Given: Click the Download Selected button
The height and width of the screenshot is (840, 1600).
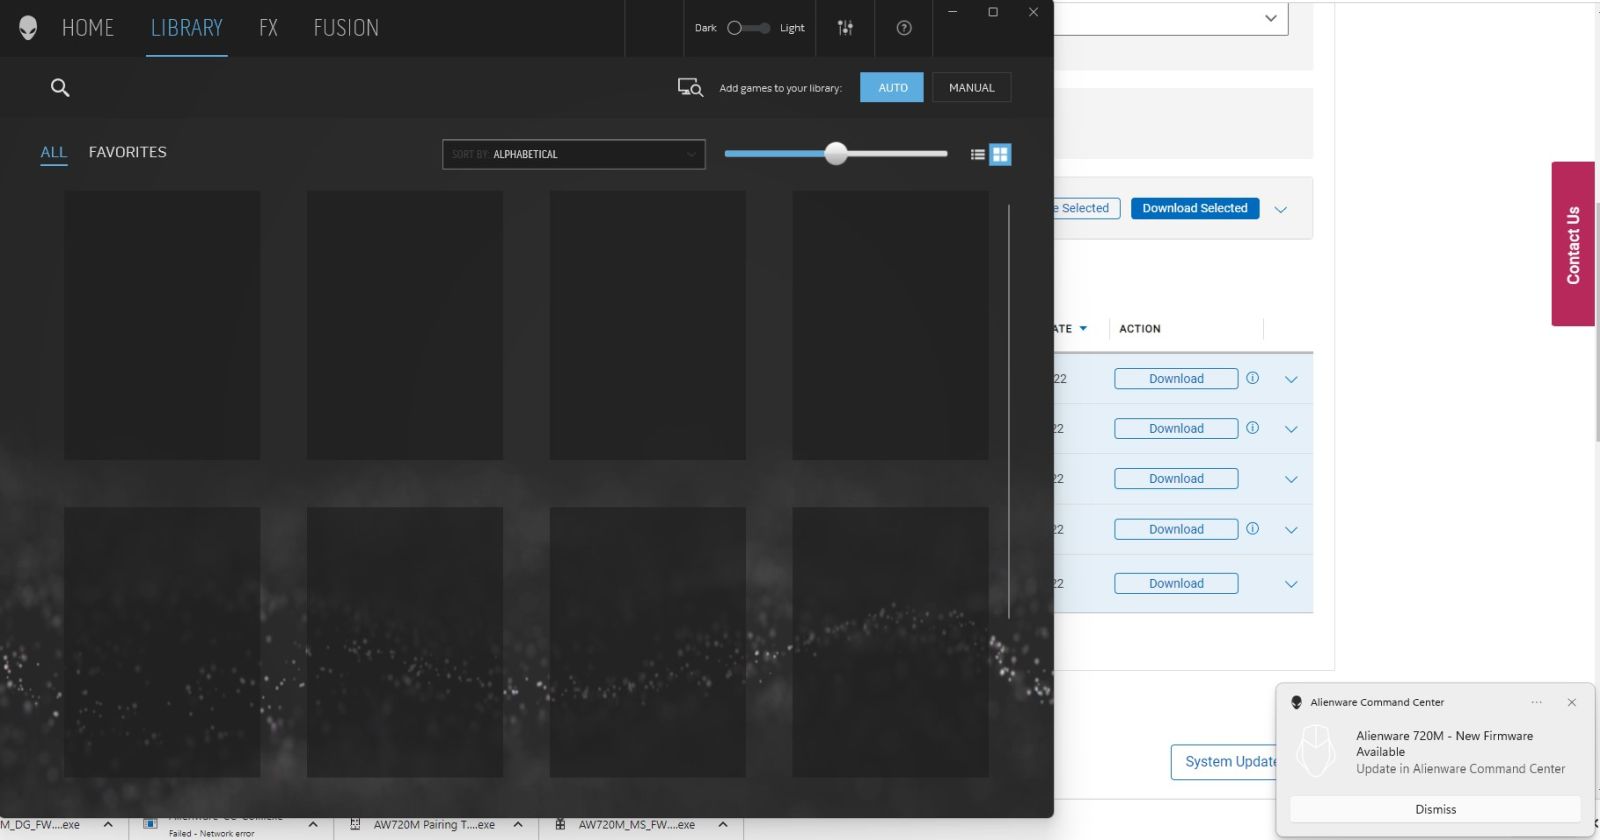Looking at the screenshot, I should coord(1195,208).
